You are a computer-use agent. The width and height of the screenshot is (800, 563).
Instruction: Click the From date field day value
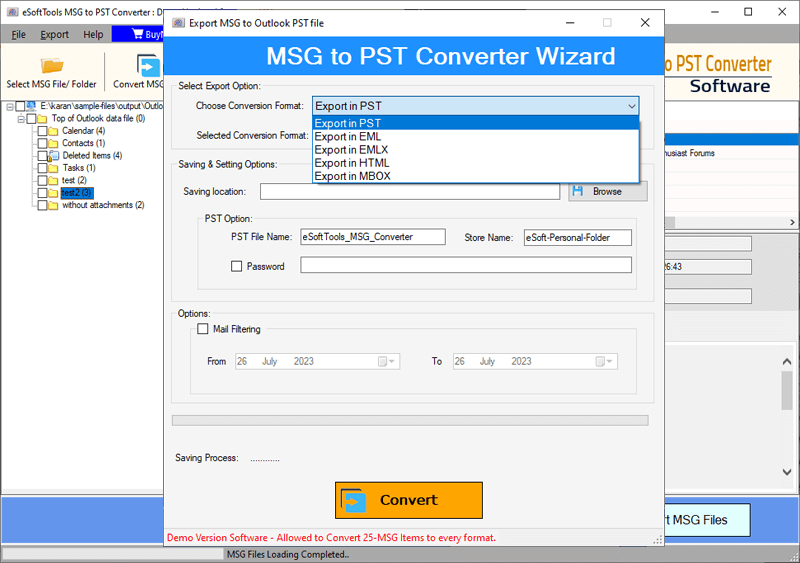tap(242, 361)
